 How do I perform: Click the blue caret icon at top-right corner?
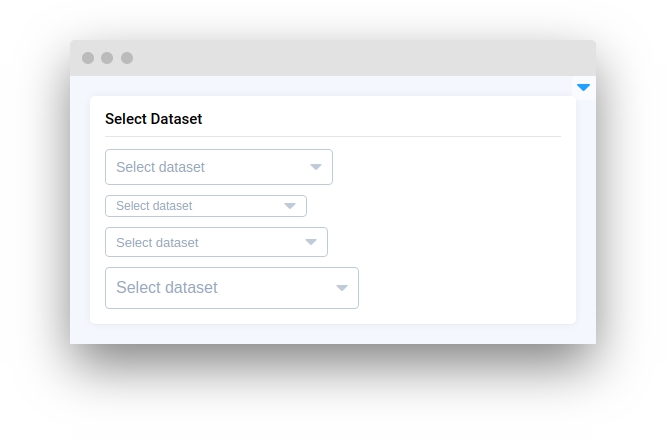tap(583, 88)
